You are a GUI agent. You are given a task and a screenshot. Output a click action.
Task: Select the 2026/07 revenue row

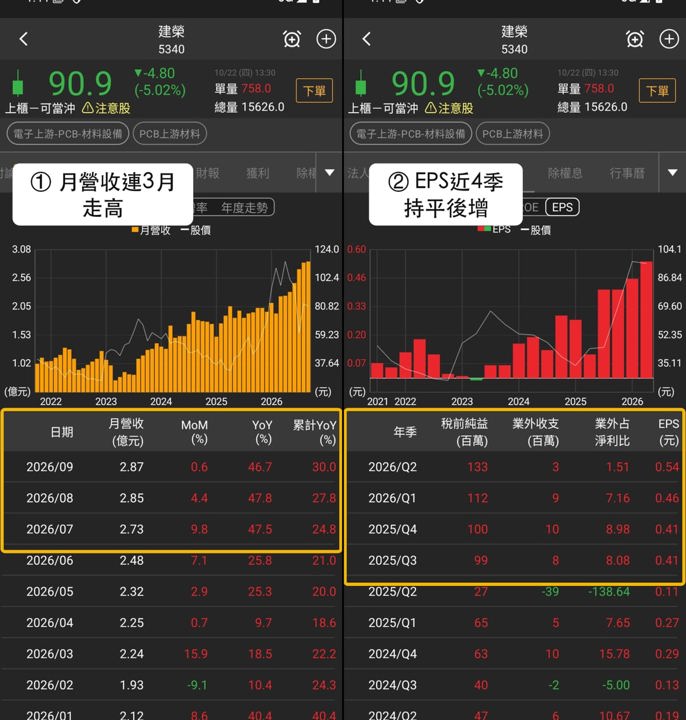pos(171,529)
